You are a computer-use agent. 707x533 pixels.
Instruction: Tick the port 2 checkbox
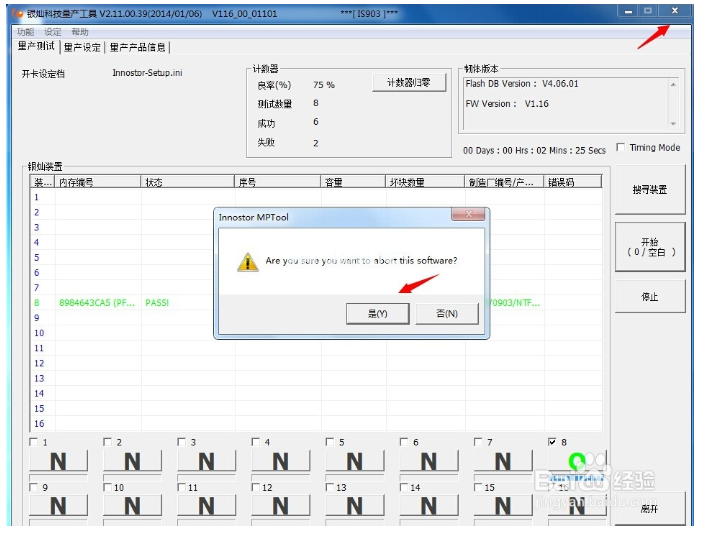[x=108, y=442]
